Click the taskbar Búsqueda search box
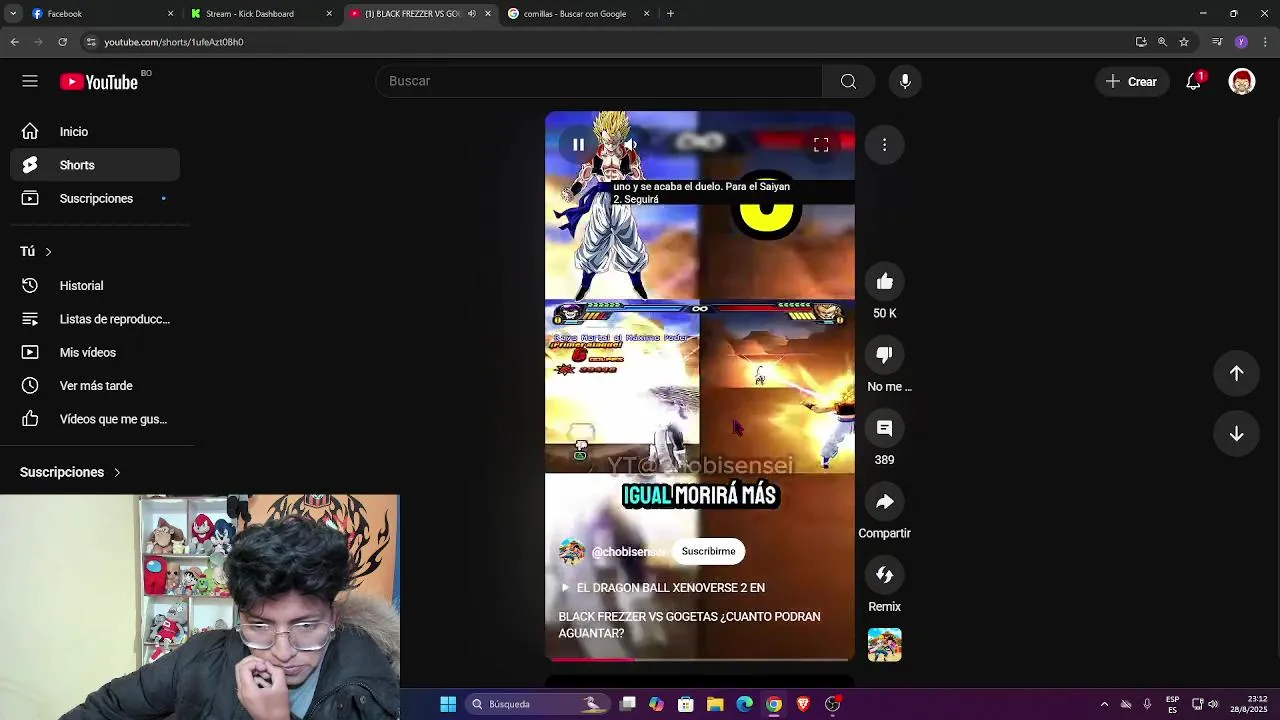 click(537, 704)
